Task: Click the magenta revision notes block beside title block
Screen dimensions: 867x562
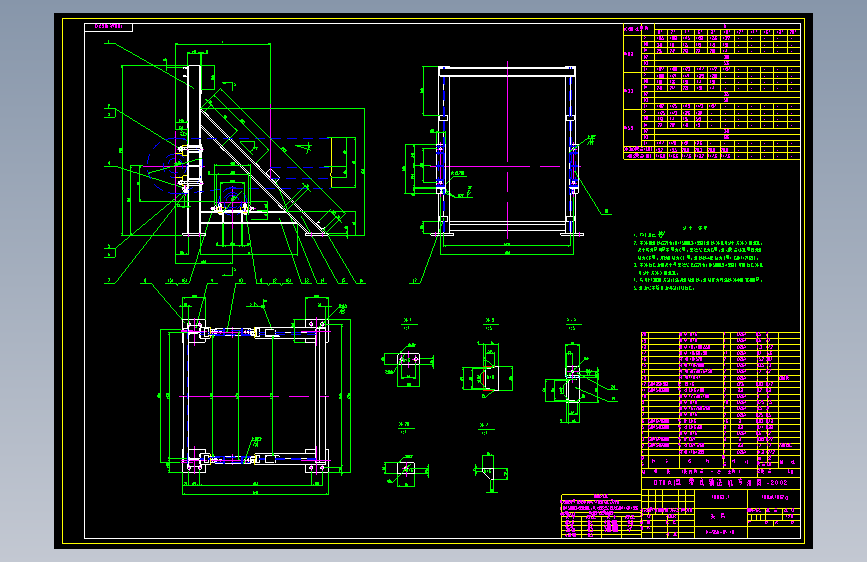Action: click(x=600, y=516)
